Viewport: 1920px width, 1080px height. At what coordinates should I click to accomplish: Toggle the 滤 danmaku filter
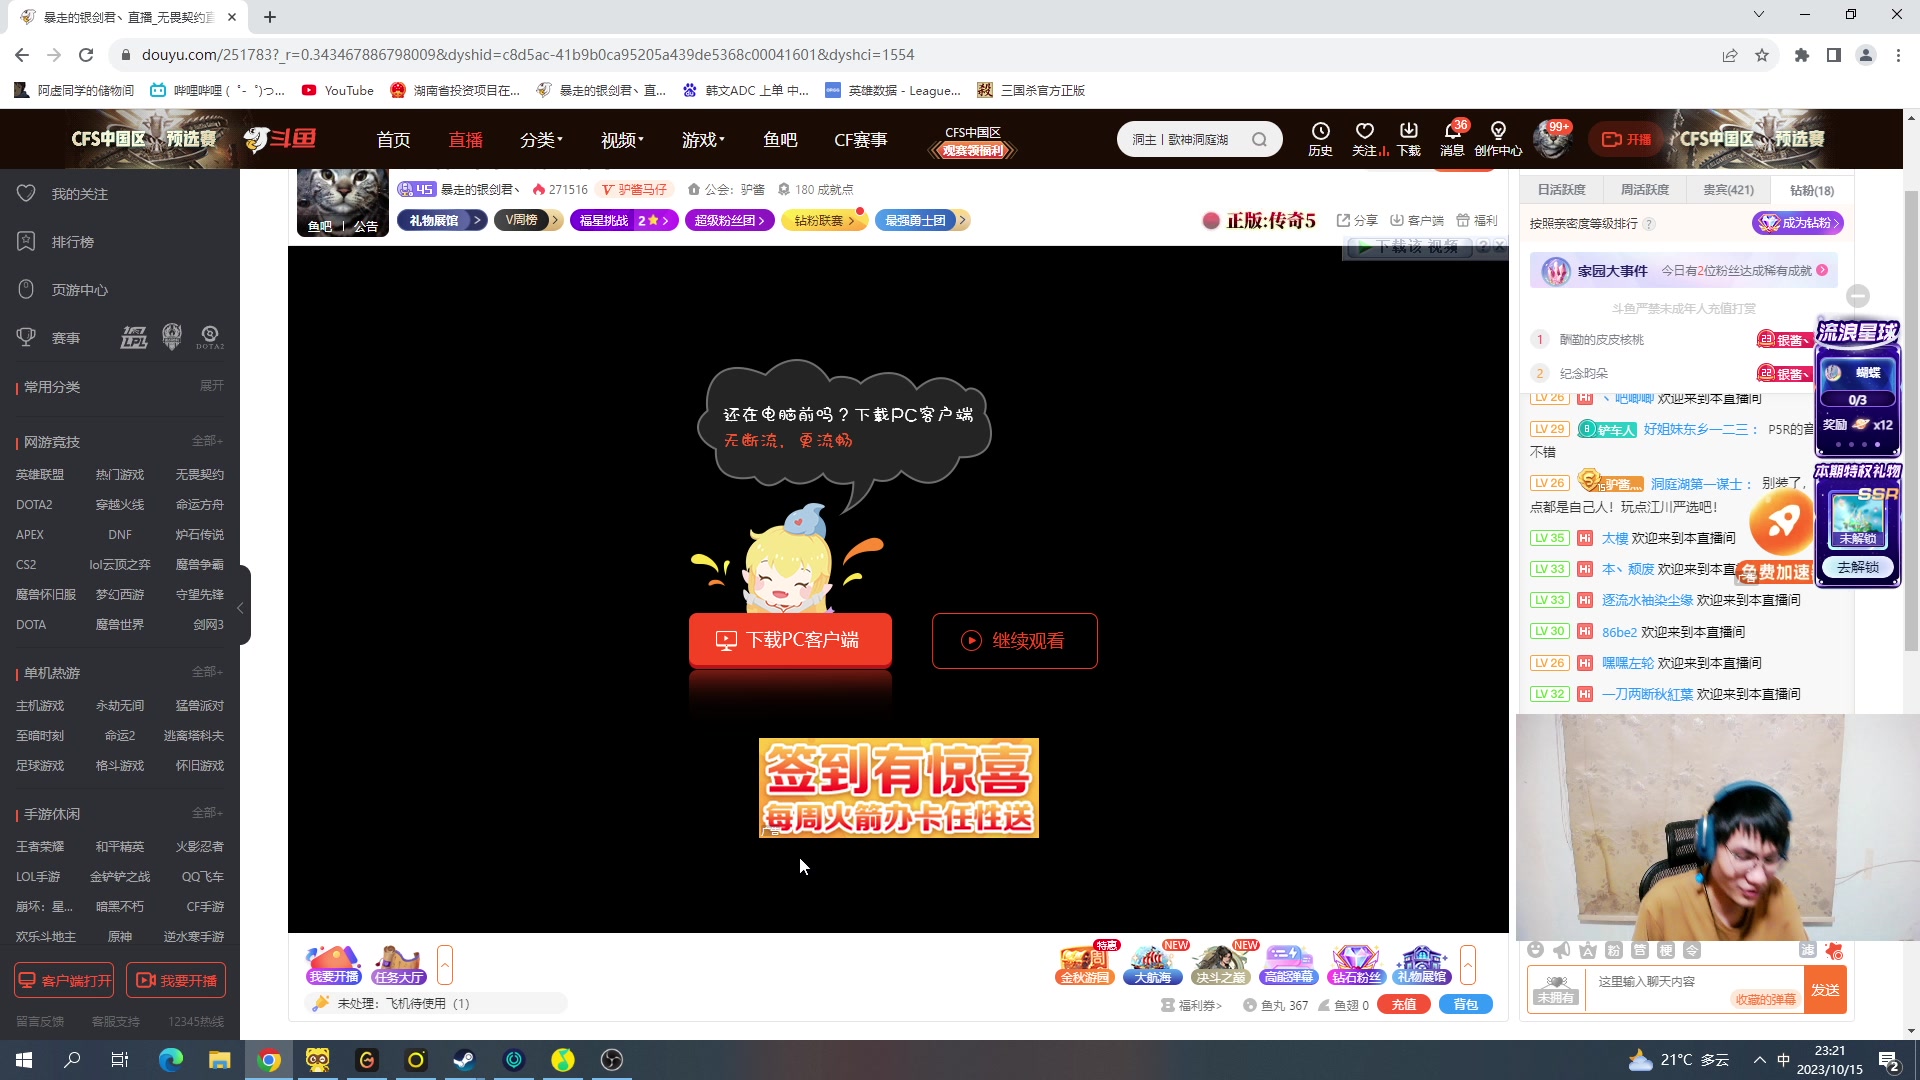coord(1808,951)
